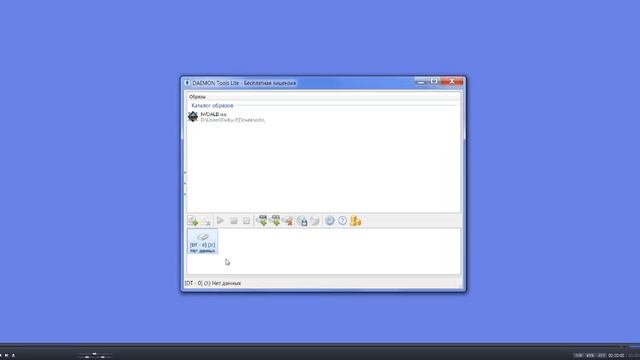Screen dimensions: 640x360
Task: Add an SCSI virtual drive
Action: pos(275,221)
